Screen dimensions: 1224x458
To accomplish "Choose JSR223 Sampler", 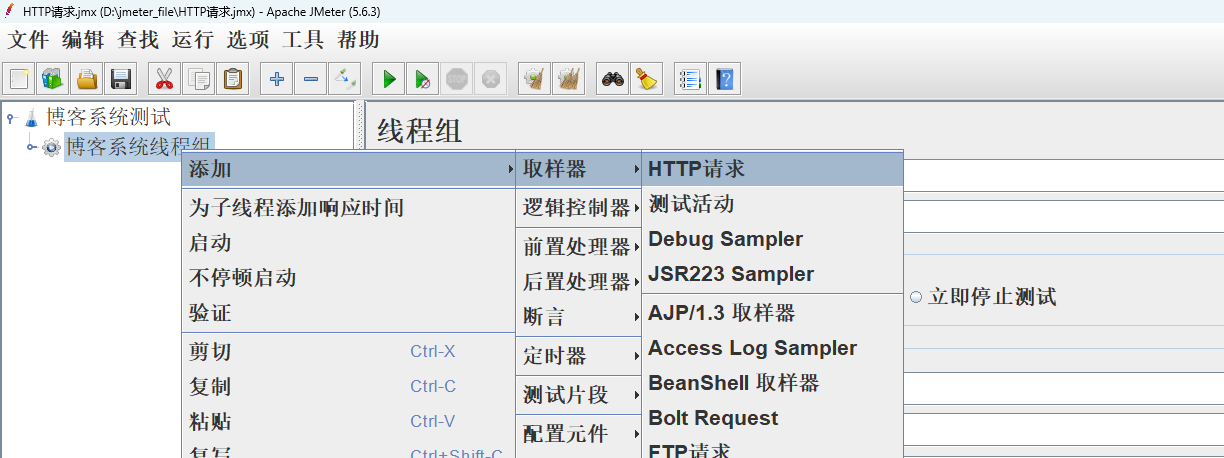I will click(x=772, y=274).
